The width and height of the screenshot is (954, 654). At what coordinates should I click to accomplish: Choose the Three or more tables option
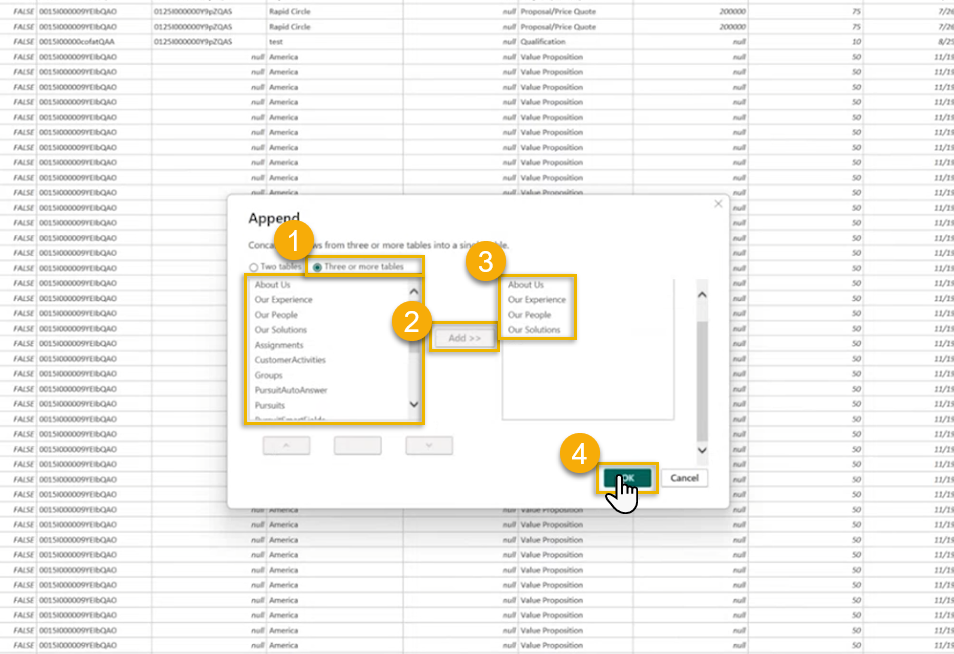[x=317, y=267]
